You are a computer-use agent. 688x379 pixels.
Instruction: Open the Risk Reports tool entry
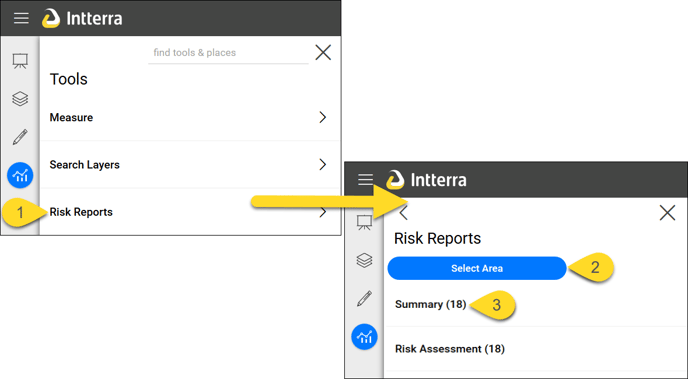point(190,212)
